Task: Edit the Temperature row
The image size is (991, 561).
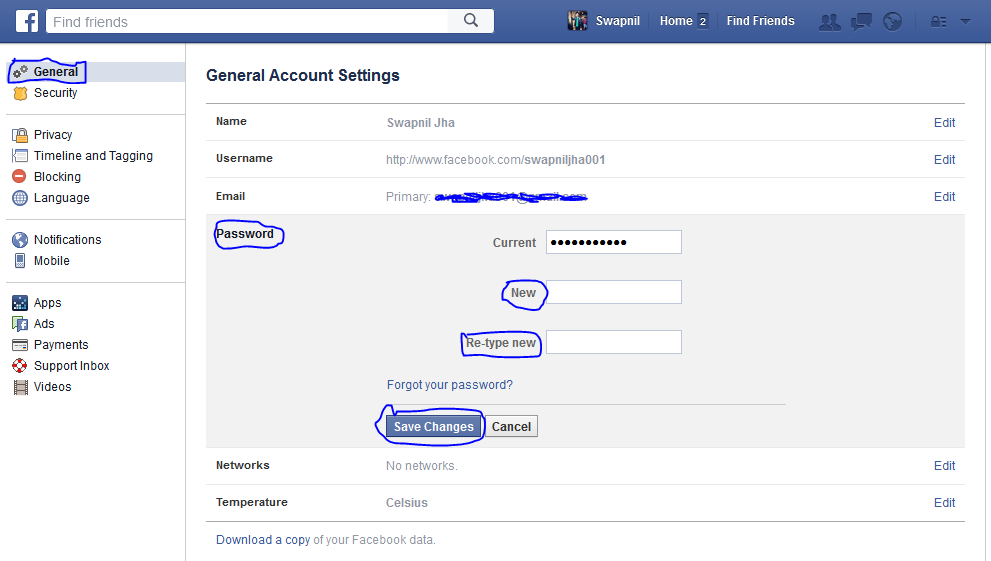Action: click(944, 502)
